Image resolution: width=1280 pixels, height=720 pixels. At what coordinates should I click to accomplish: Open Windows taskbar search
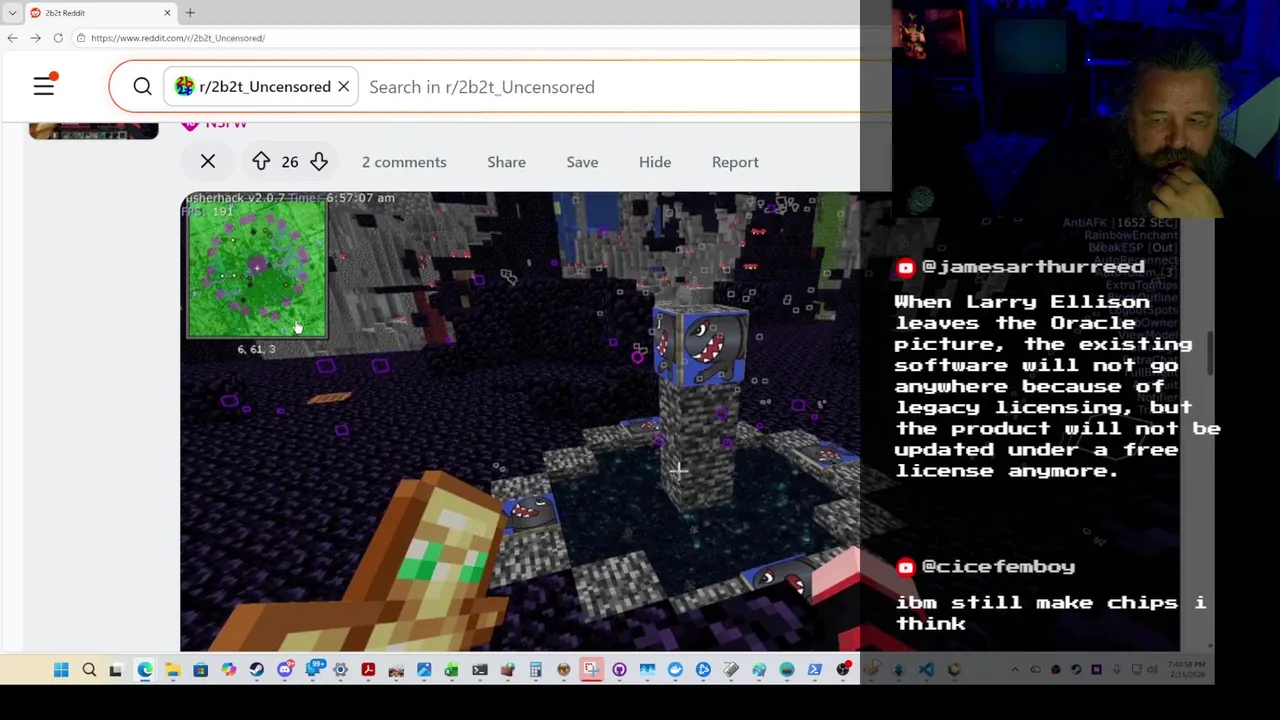pos(89,670)
